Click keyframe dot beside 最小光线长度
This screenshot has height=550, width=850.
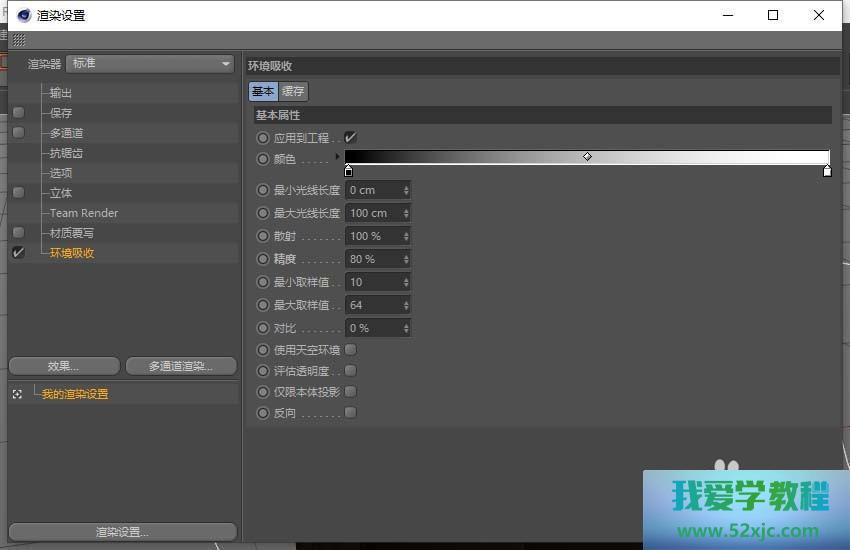(263, 190)
